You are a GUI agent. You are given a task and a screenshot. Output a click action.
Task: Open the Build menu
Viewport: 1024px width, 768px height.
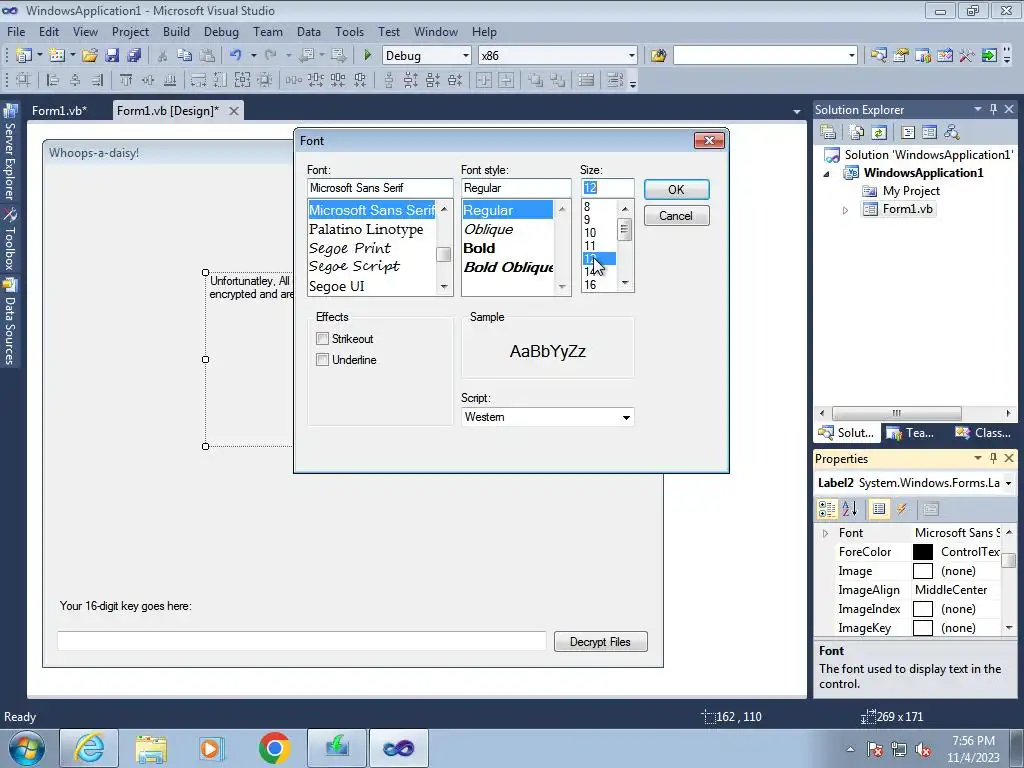click(x=176, y=31)
